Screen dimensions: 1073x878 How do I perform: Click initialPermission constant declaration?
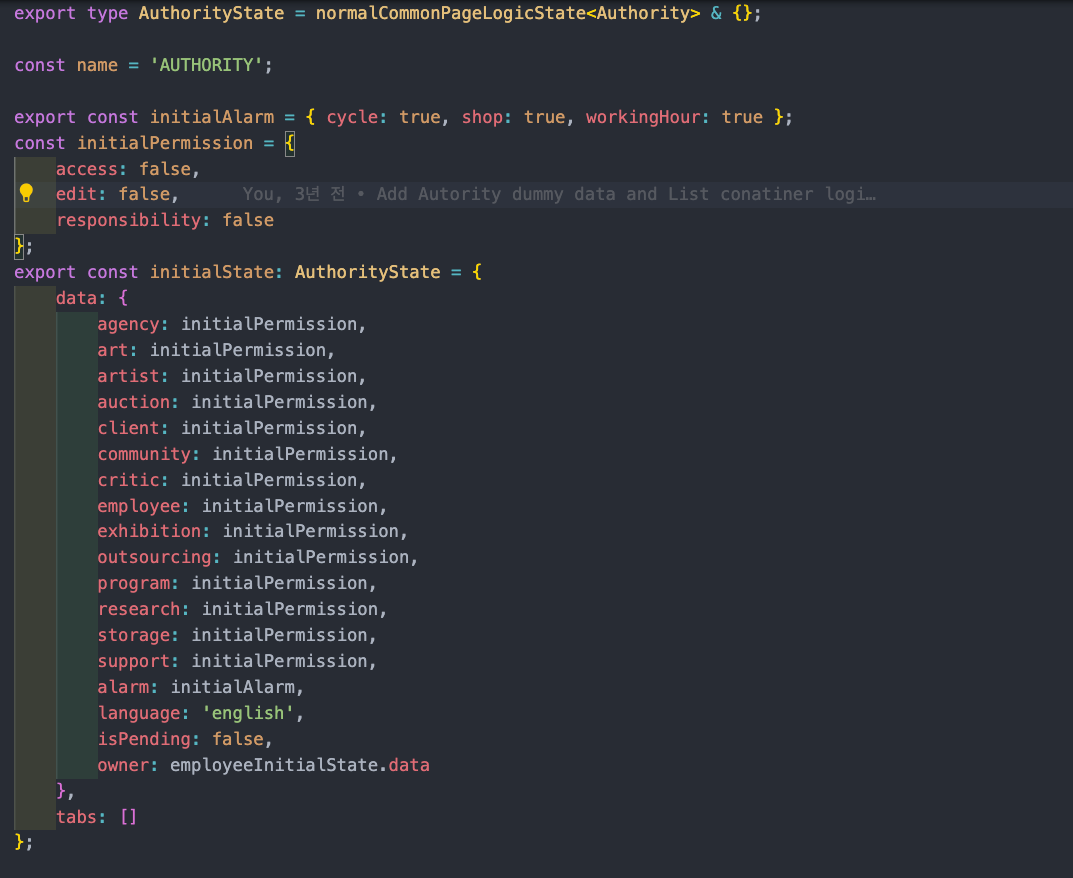[x=165, y=143]
